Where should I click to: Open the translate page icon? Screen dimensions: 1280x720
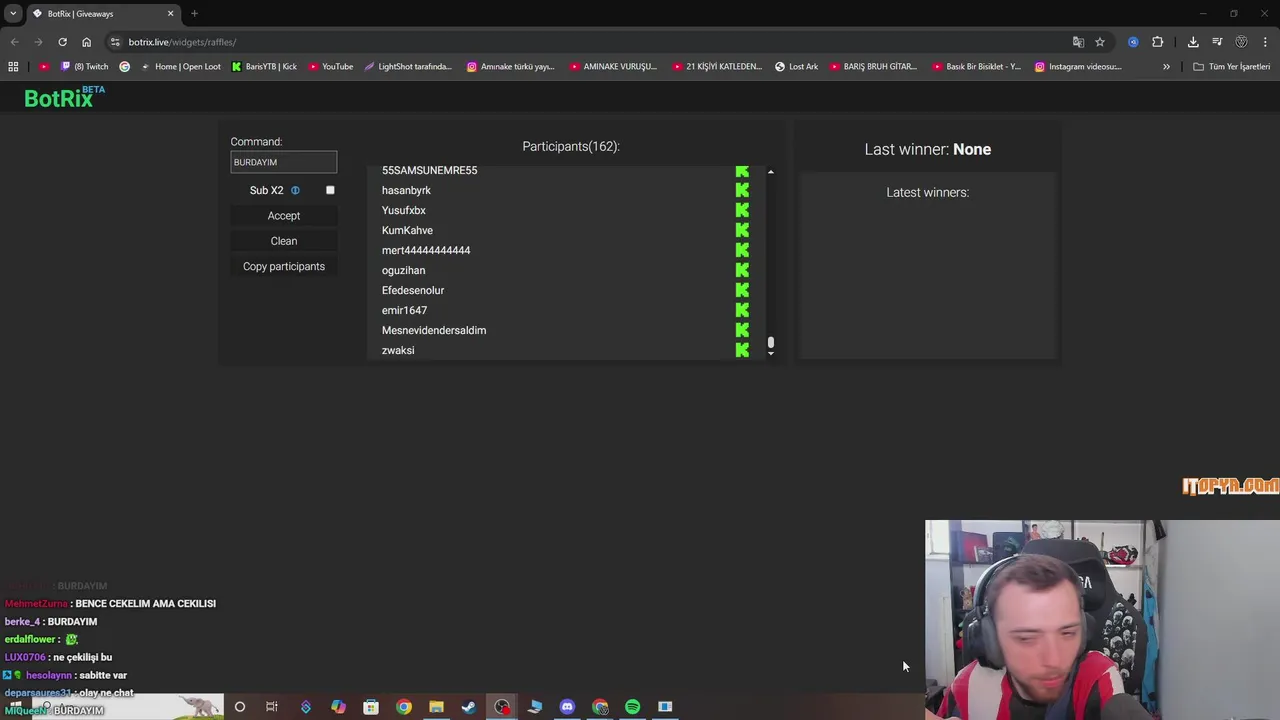click(x=1078, y=42)
